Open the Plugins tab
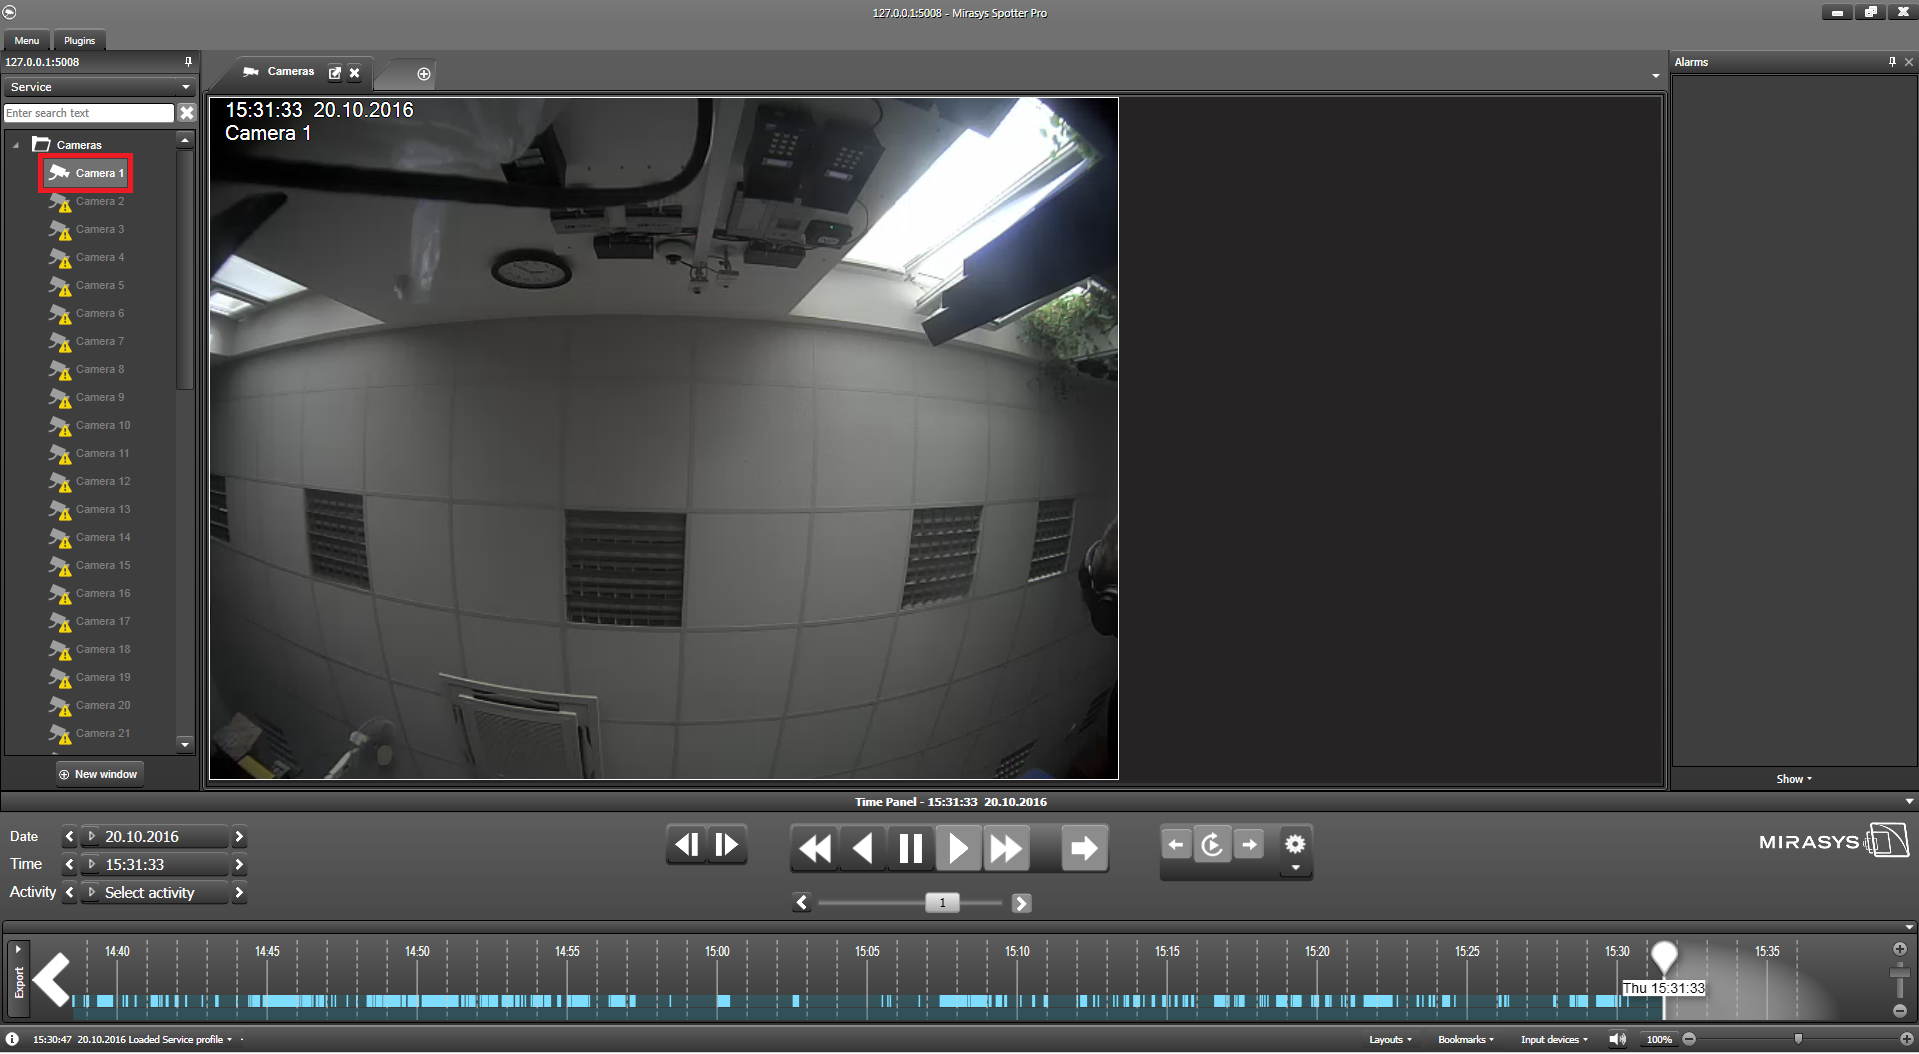 click(79, 41)
